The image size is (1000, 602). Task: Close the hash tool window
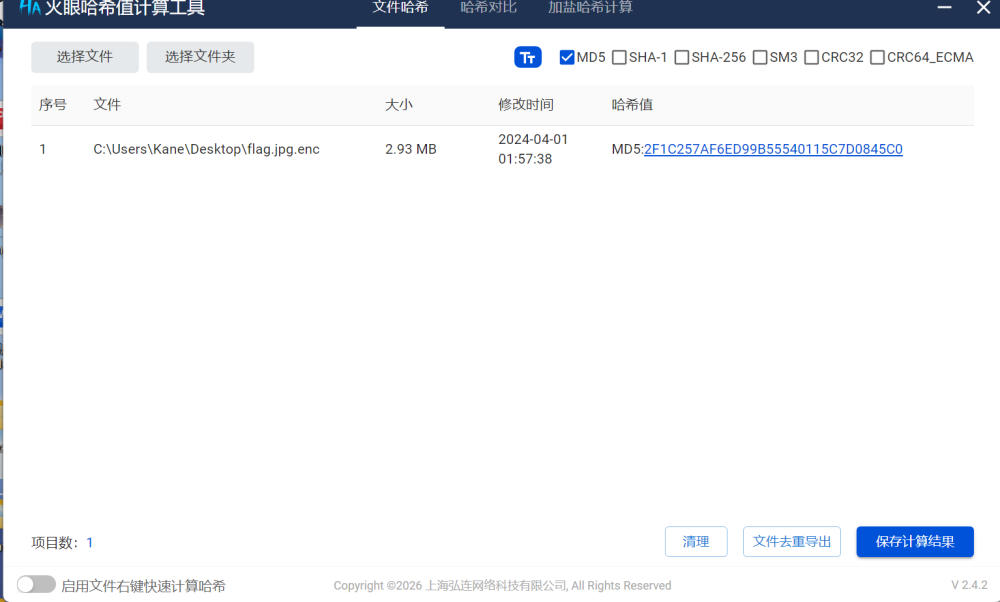click(983, 8)
